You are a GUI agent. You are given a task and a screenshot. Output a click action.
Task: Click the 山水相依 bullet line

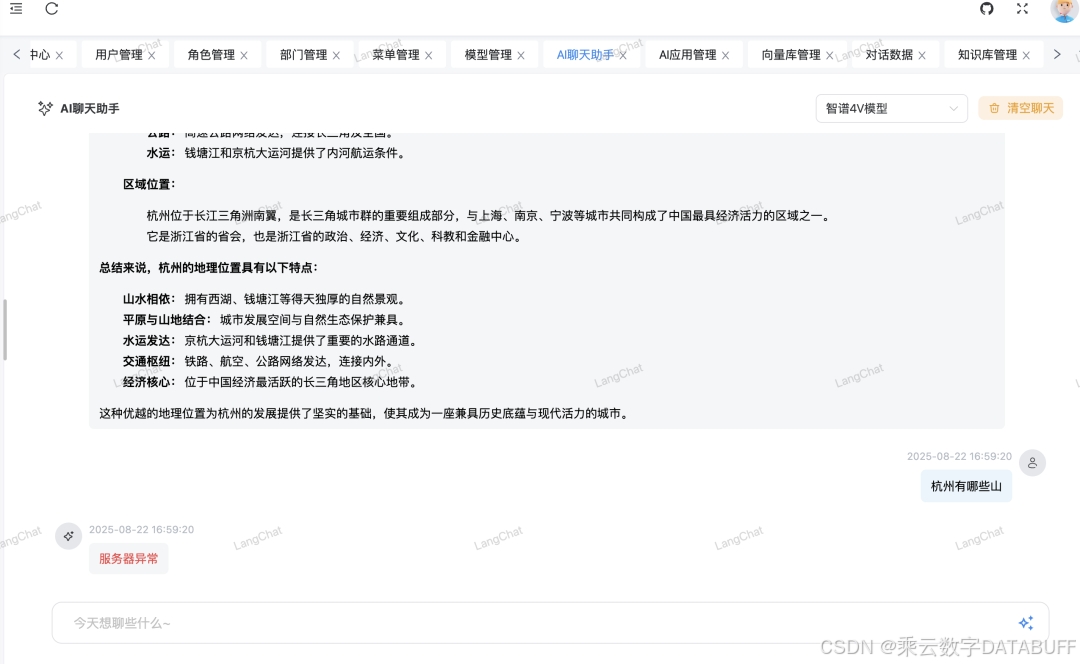(266, 299)
